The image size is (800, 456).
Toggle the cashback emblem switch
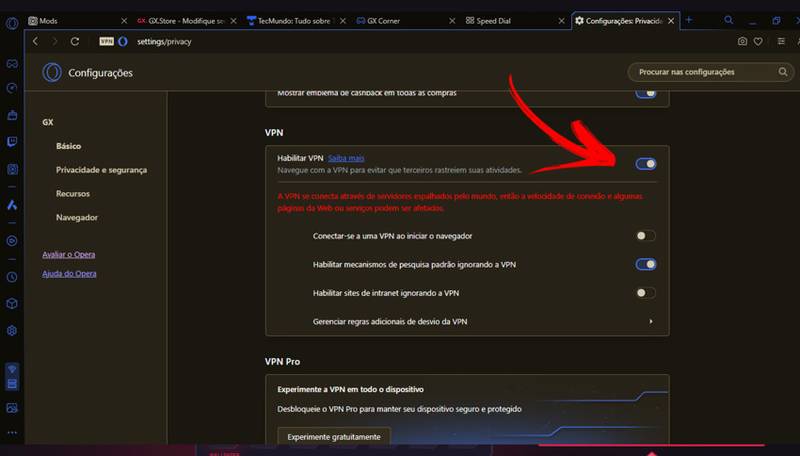(646, 93)
